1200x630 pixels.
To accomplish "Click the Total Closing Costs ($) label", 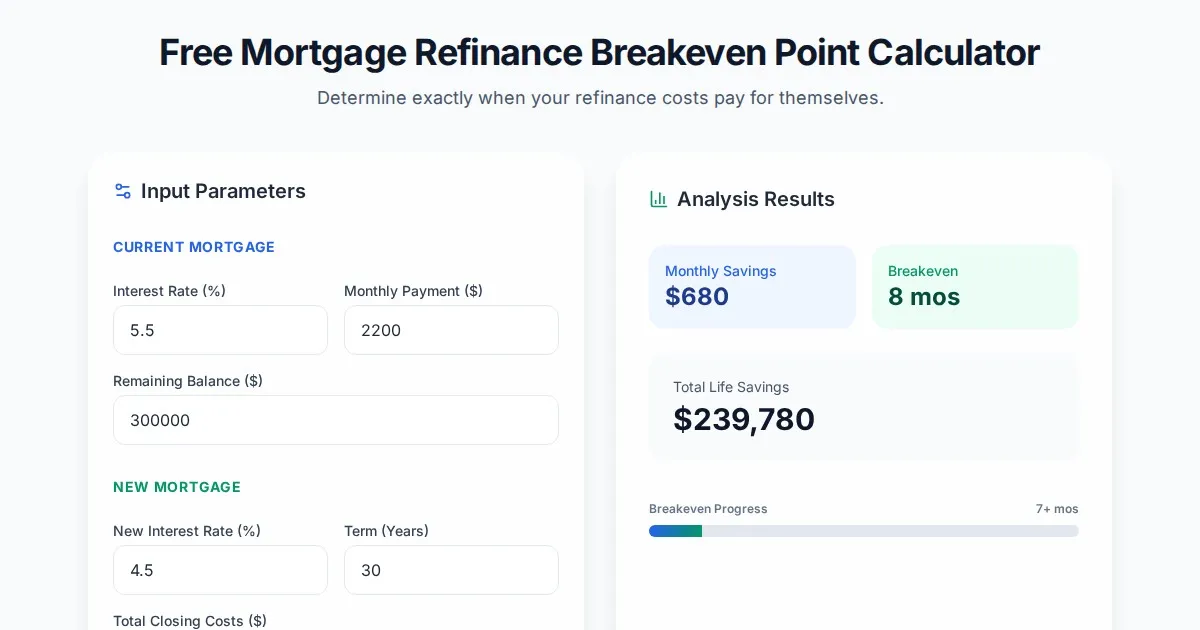I will (190, 621).
